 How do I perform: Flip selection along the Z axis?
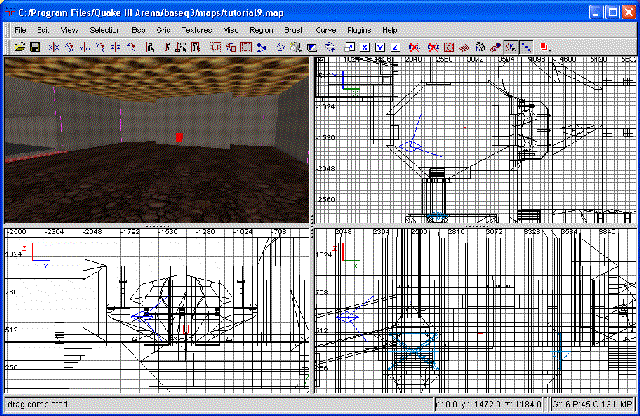pos(116,47)
